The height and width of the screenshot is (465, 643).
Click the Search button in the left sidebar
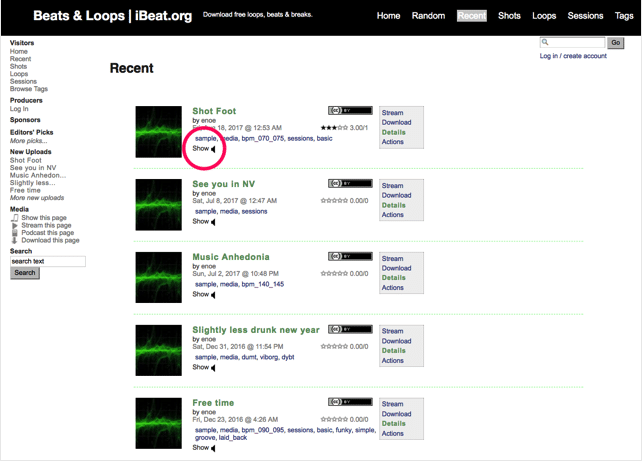25,273
